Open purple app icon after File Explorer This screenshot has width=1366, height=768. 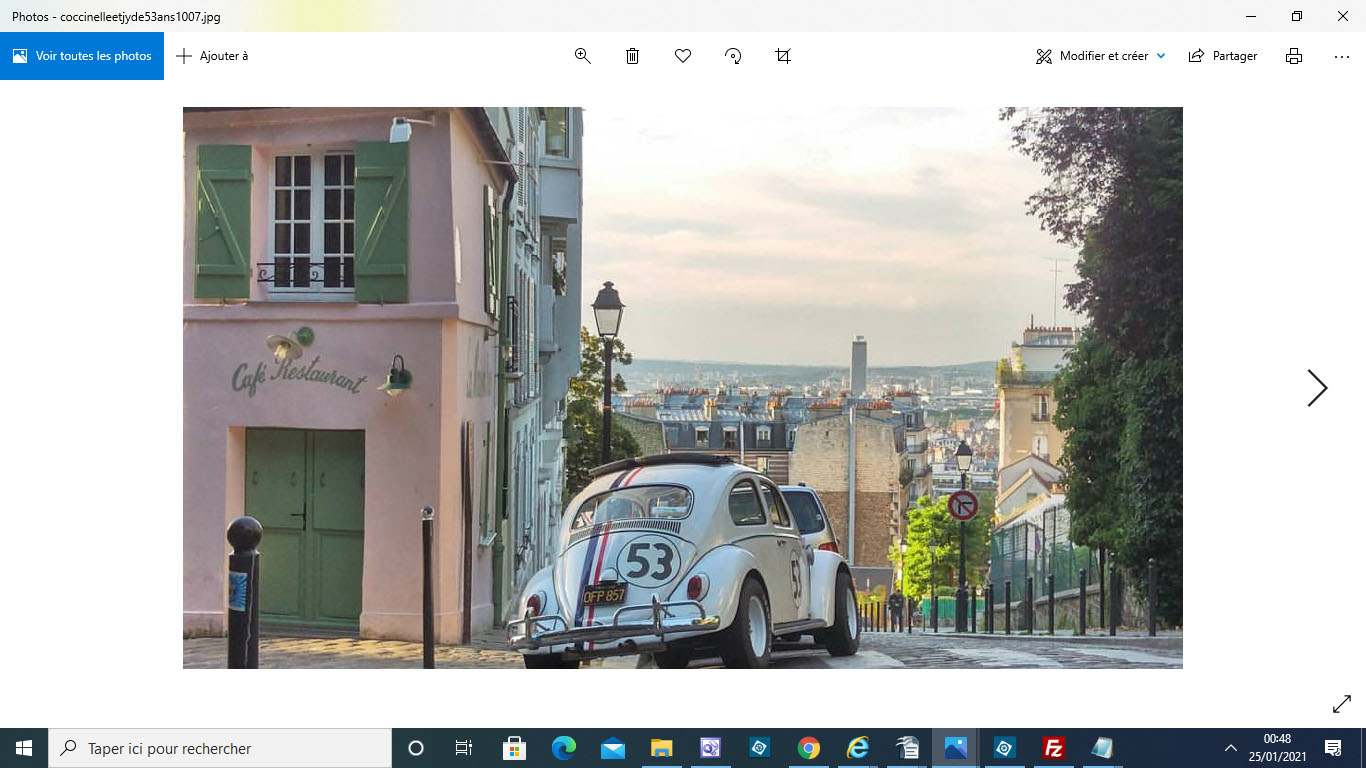(711, 748)
